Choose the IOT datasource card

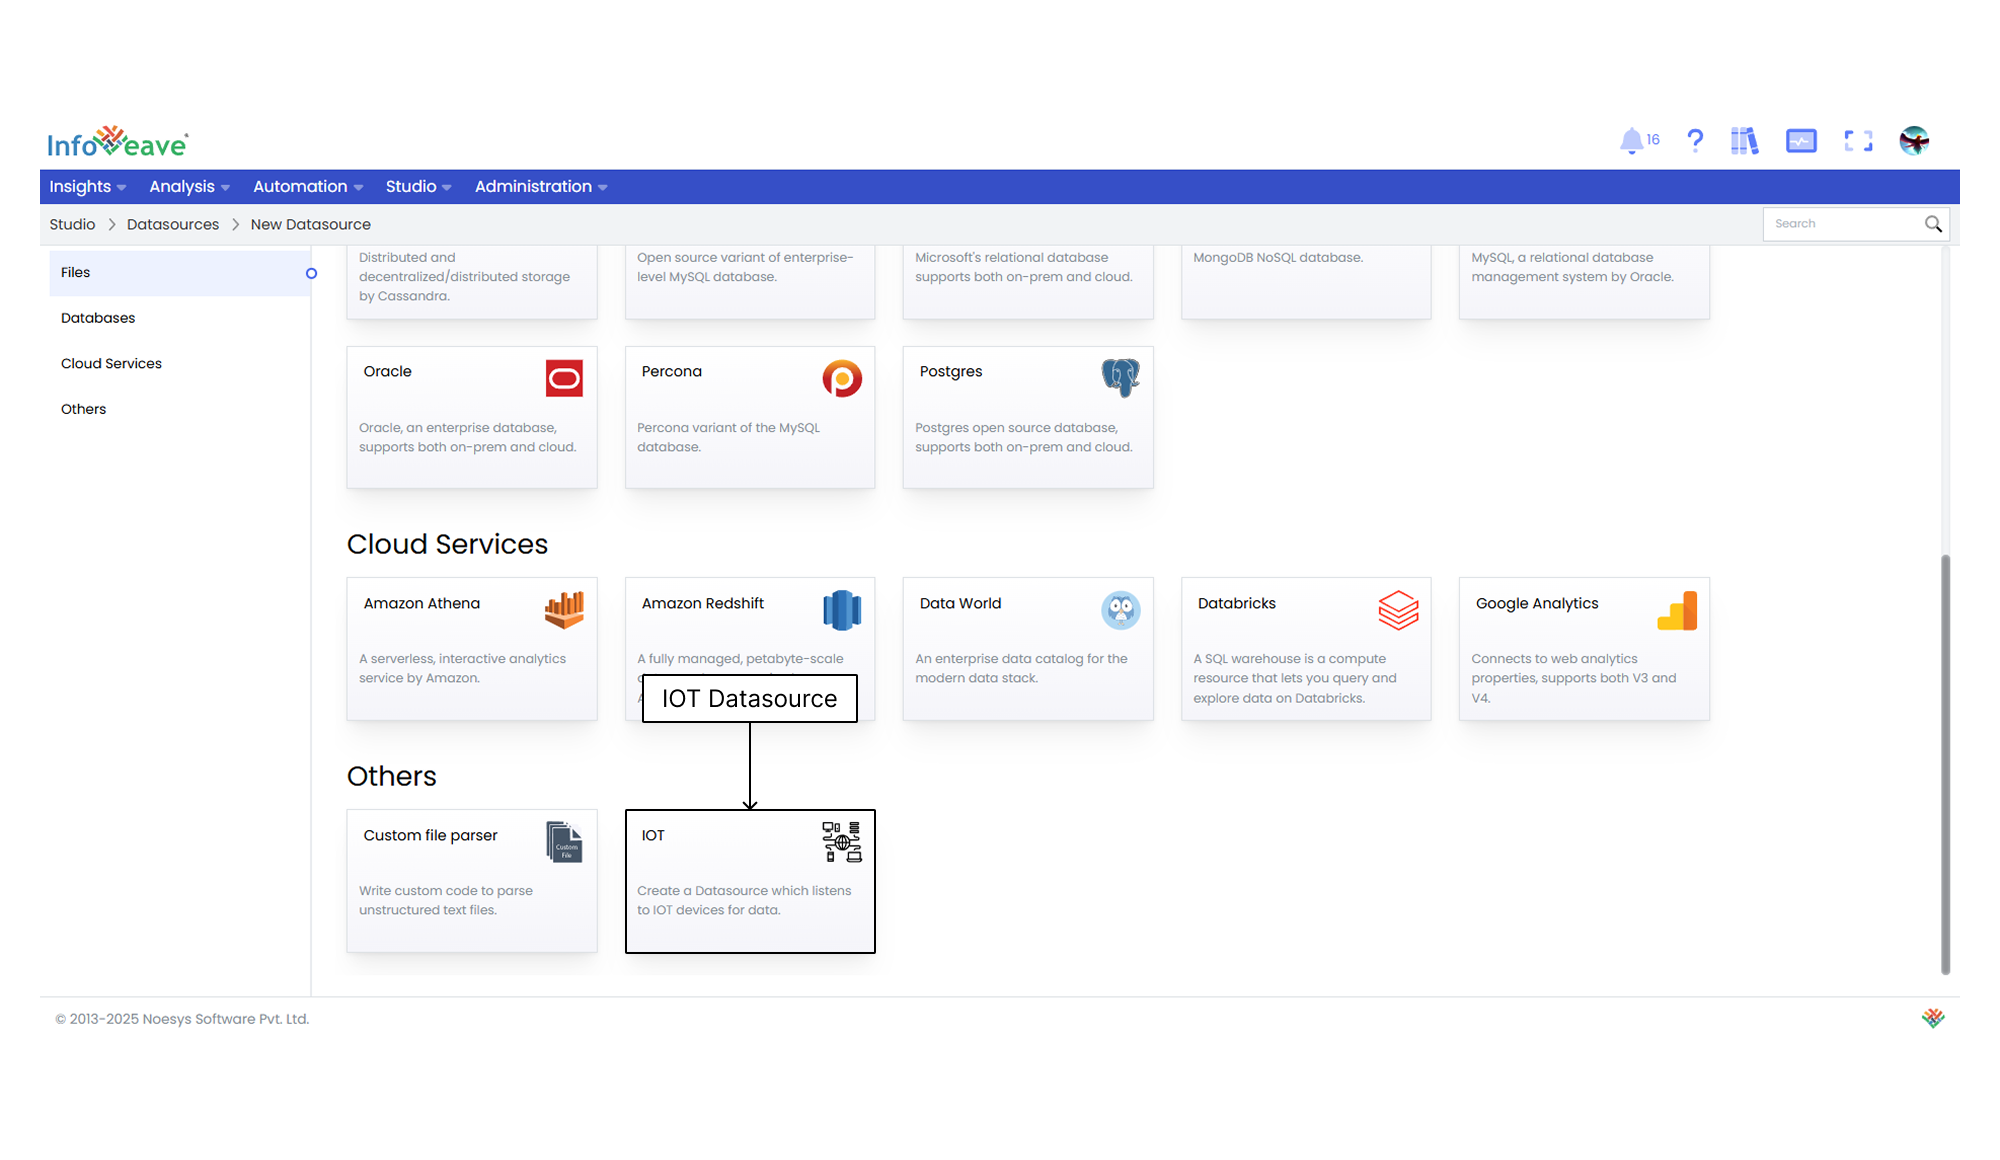click(x=750, y=881)
